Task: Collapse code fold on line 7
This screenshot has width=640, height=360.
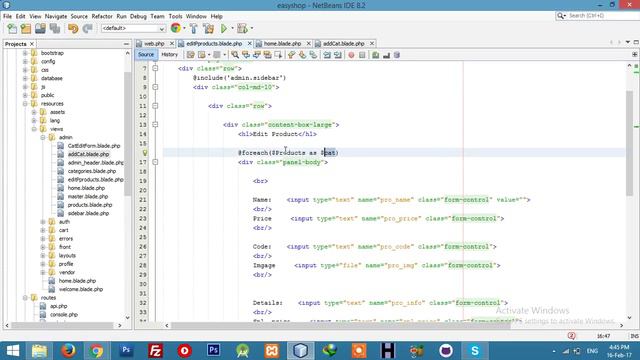Action: pyautogui.click(x=155, y=68)
